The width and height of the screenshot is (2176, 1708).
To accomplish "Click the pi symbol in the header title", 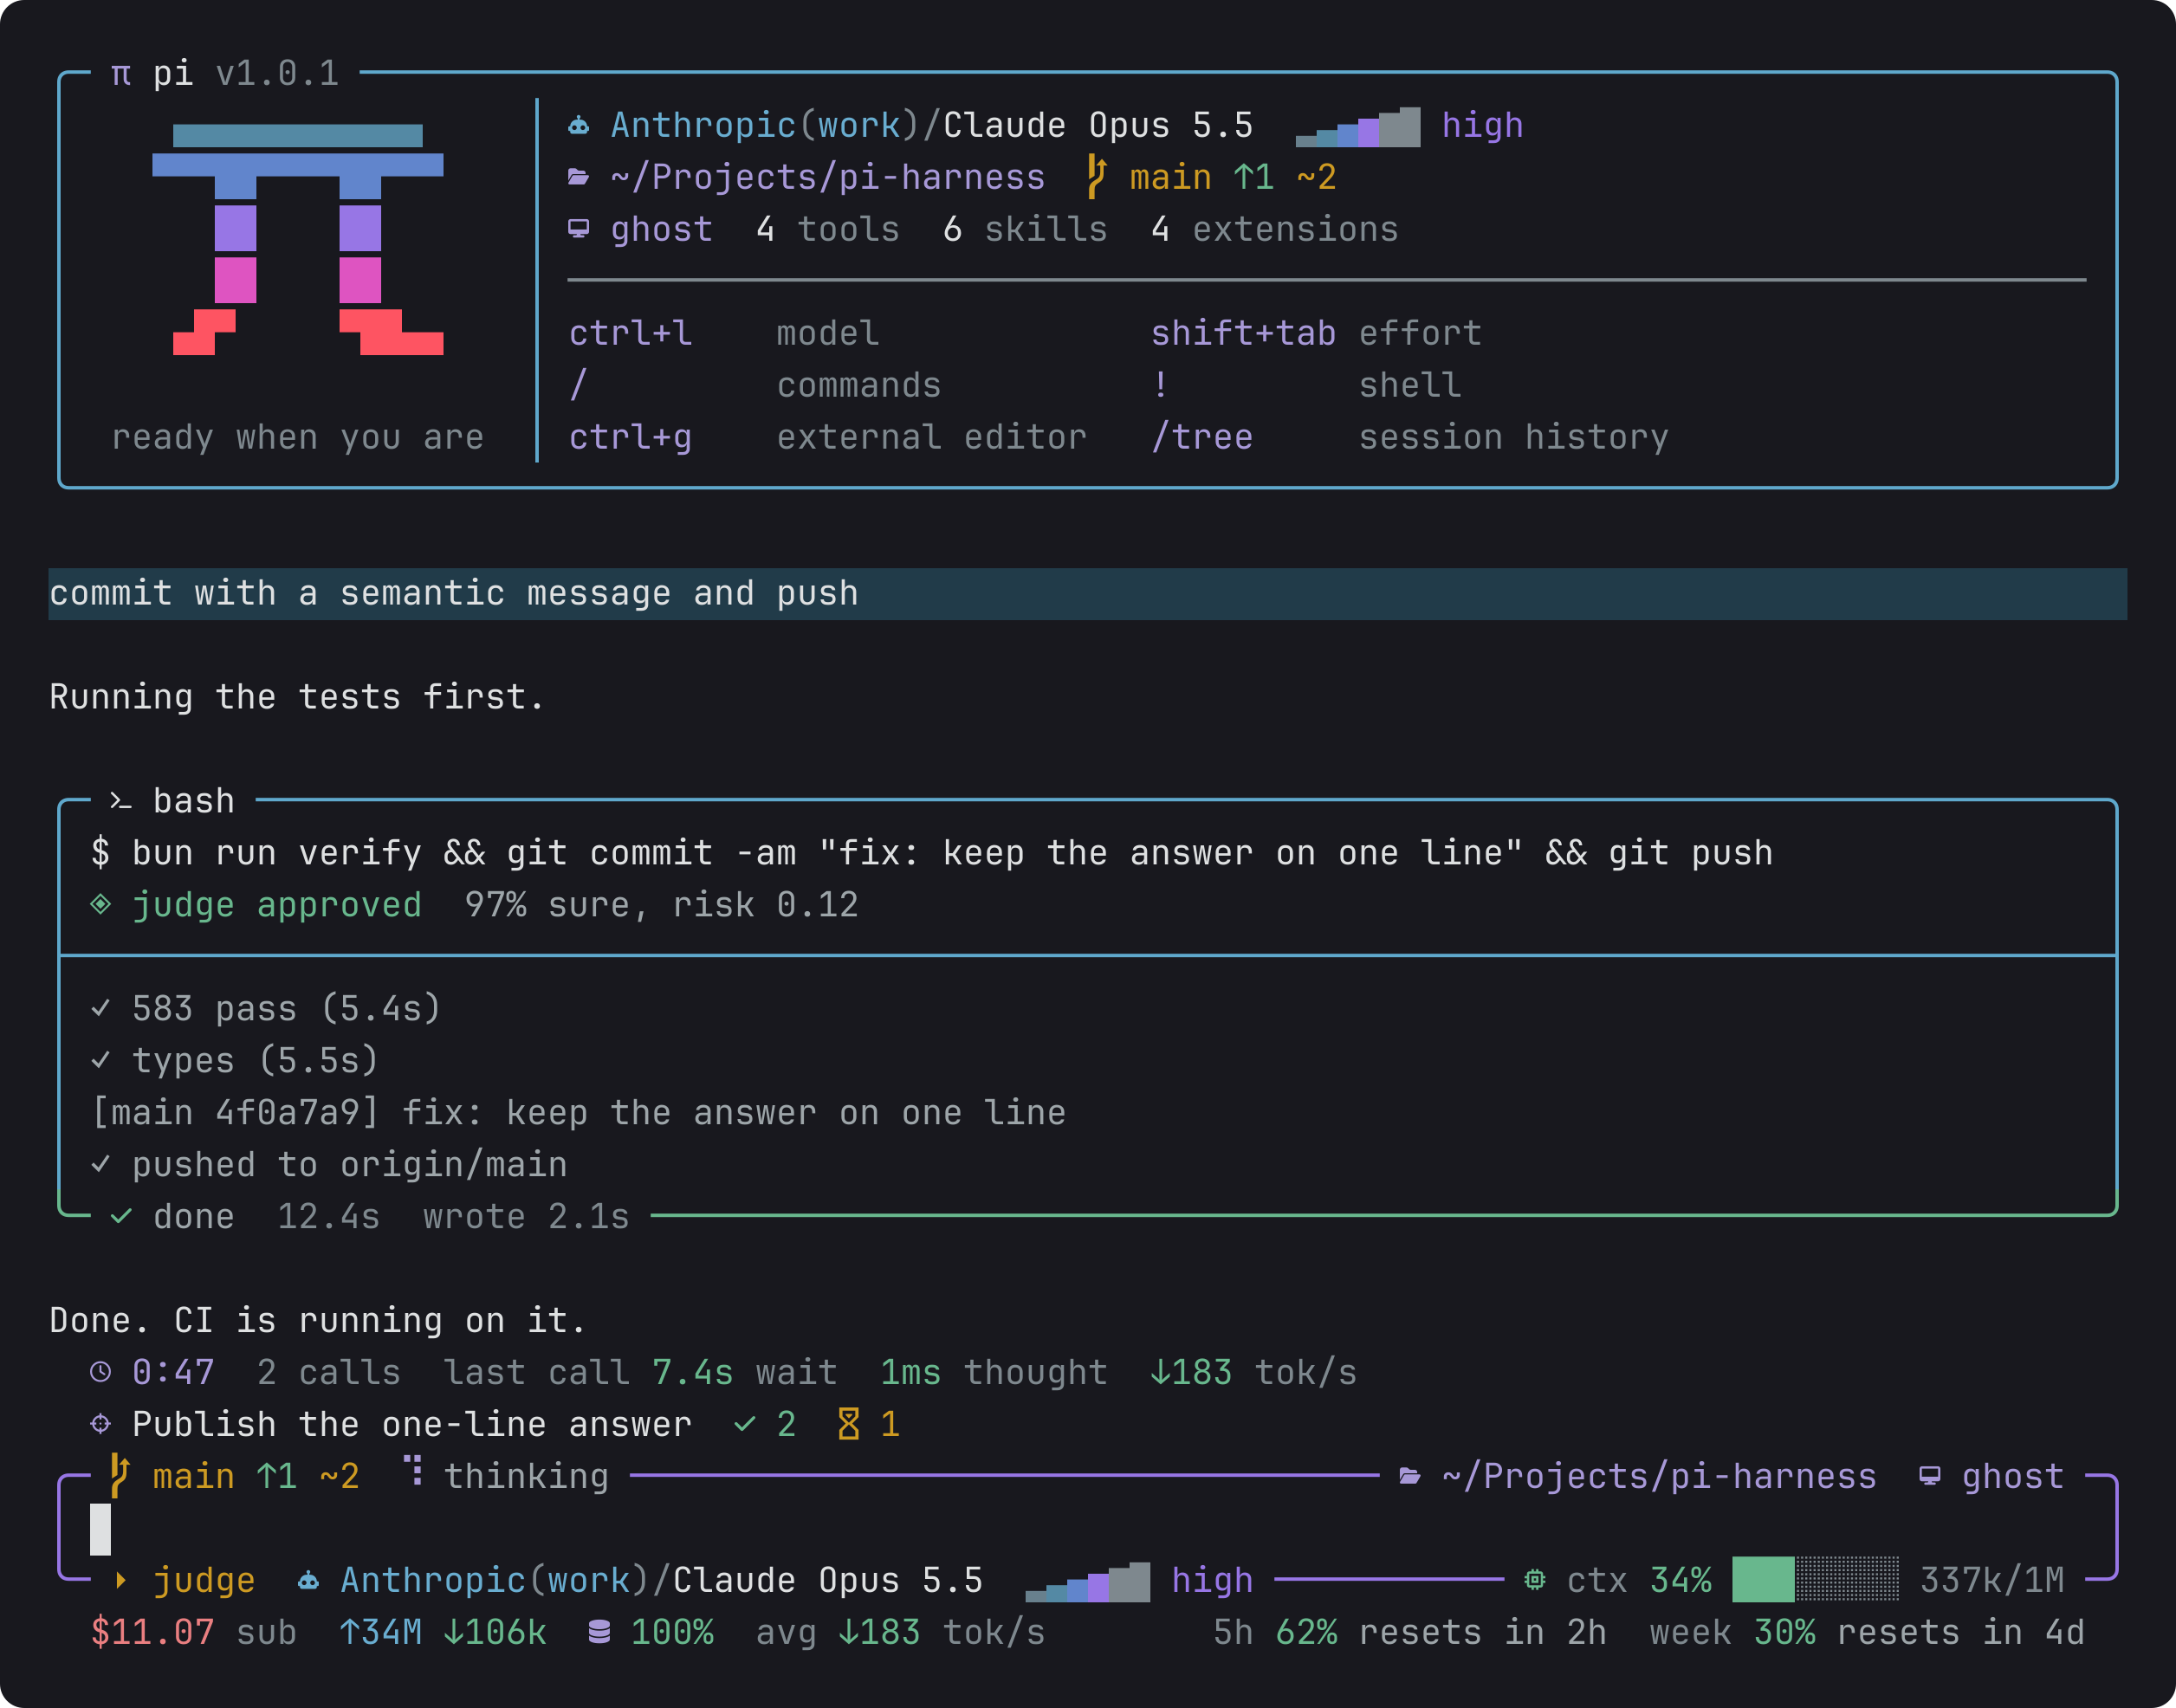I will pos(121,74).
